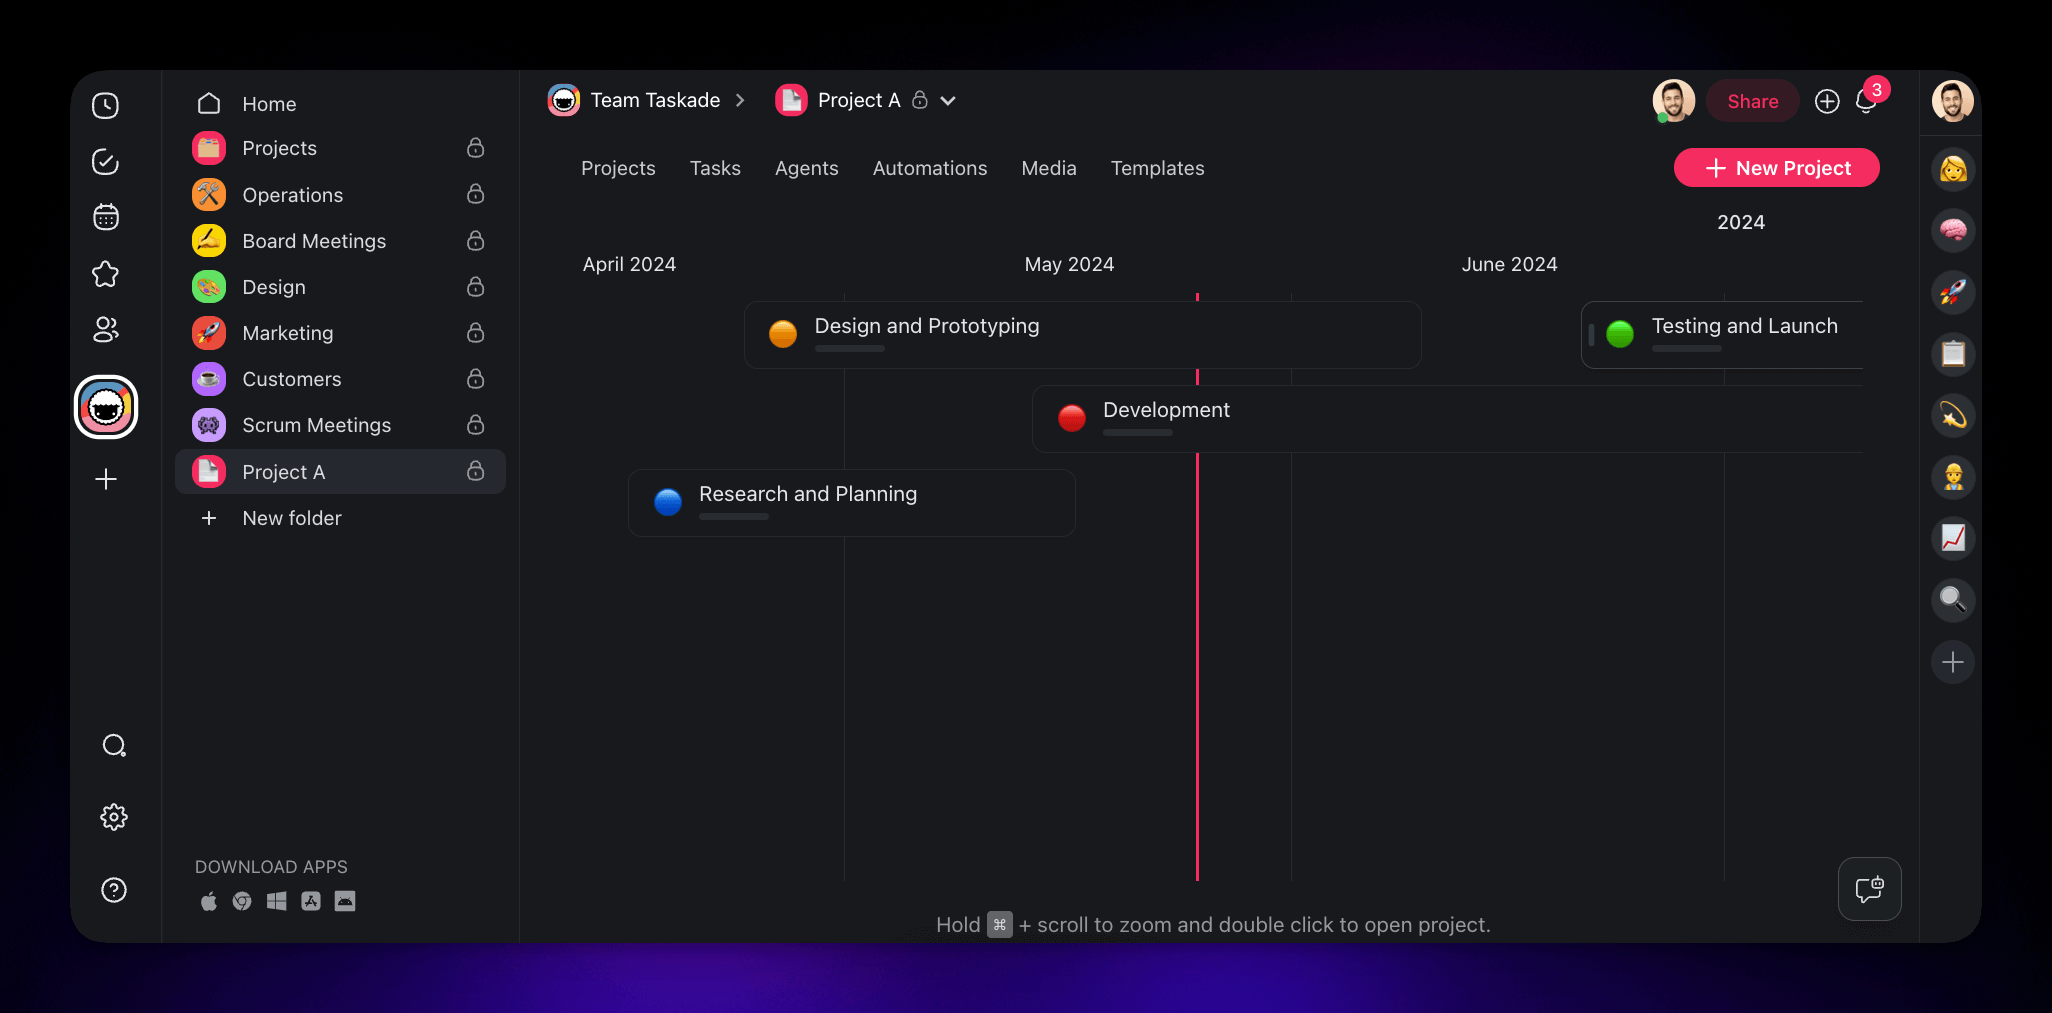2052x1013 pixels.
Task: Expand the Project A title dropdown
Action: tap(947, 100)
